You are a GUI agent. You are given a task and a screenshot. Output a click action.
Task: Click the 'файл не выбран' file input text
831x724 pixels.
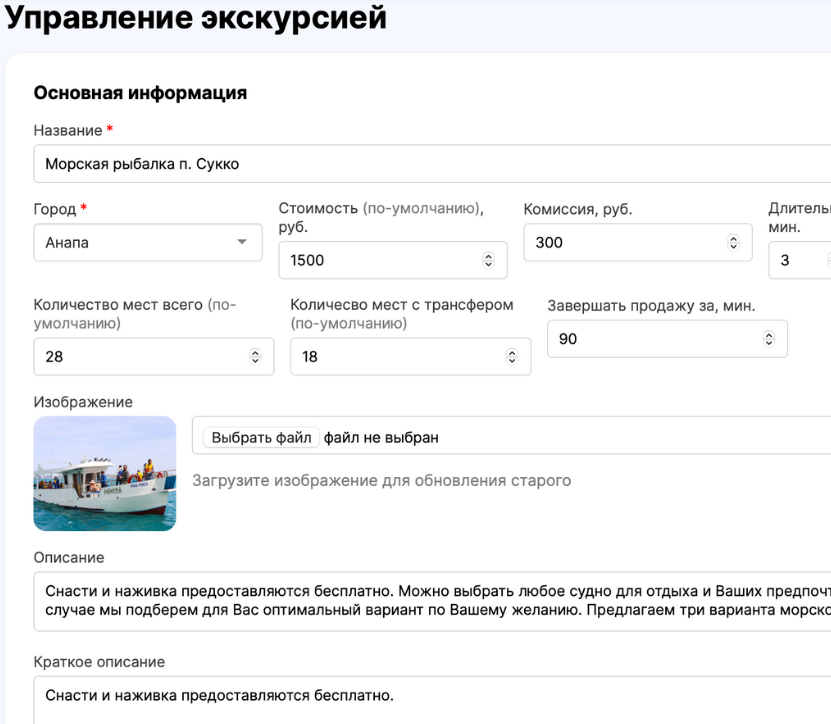(381, 437)
